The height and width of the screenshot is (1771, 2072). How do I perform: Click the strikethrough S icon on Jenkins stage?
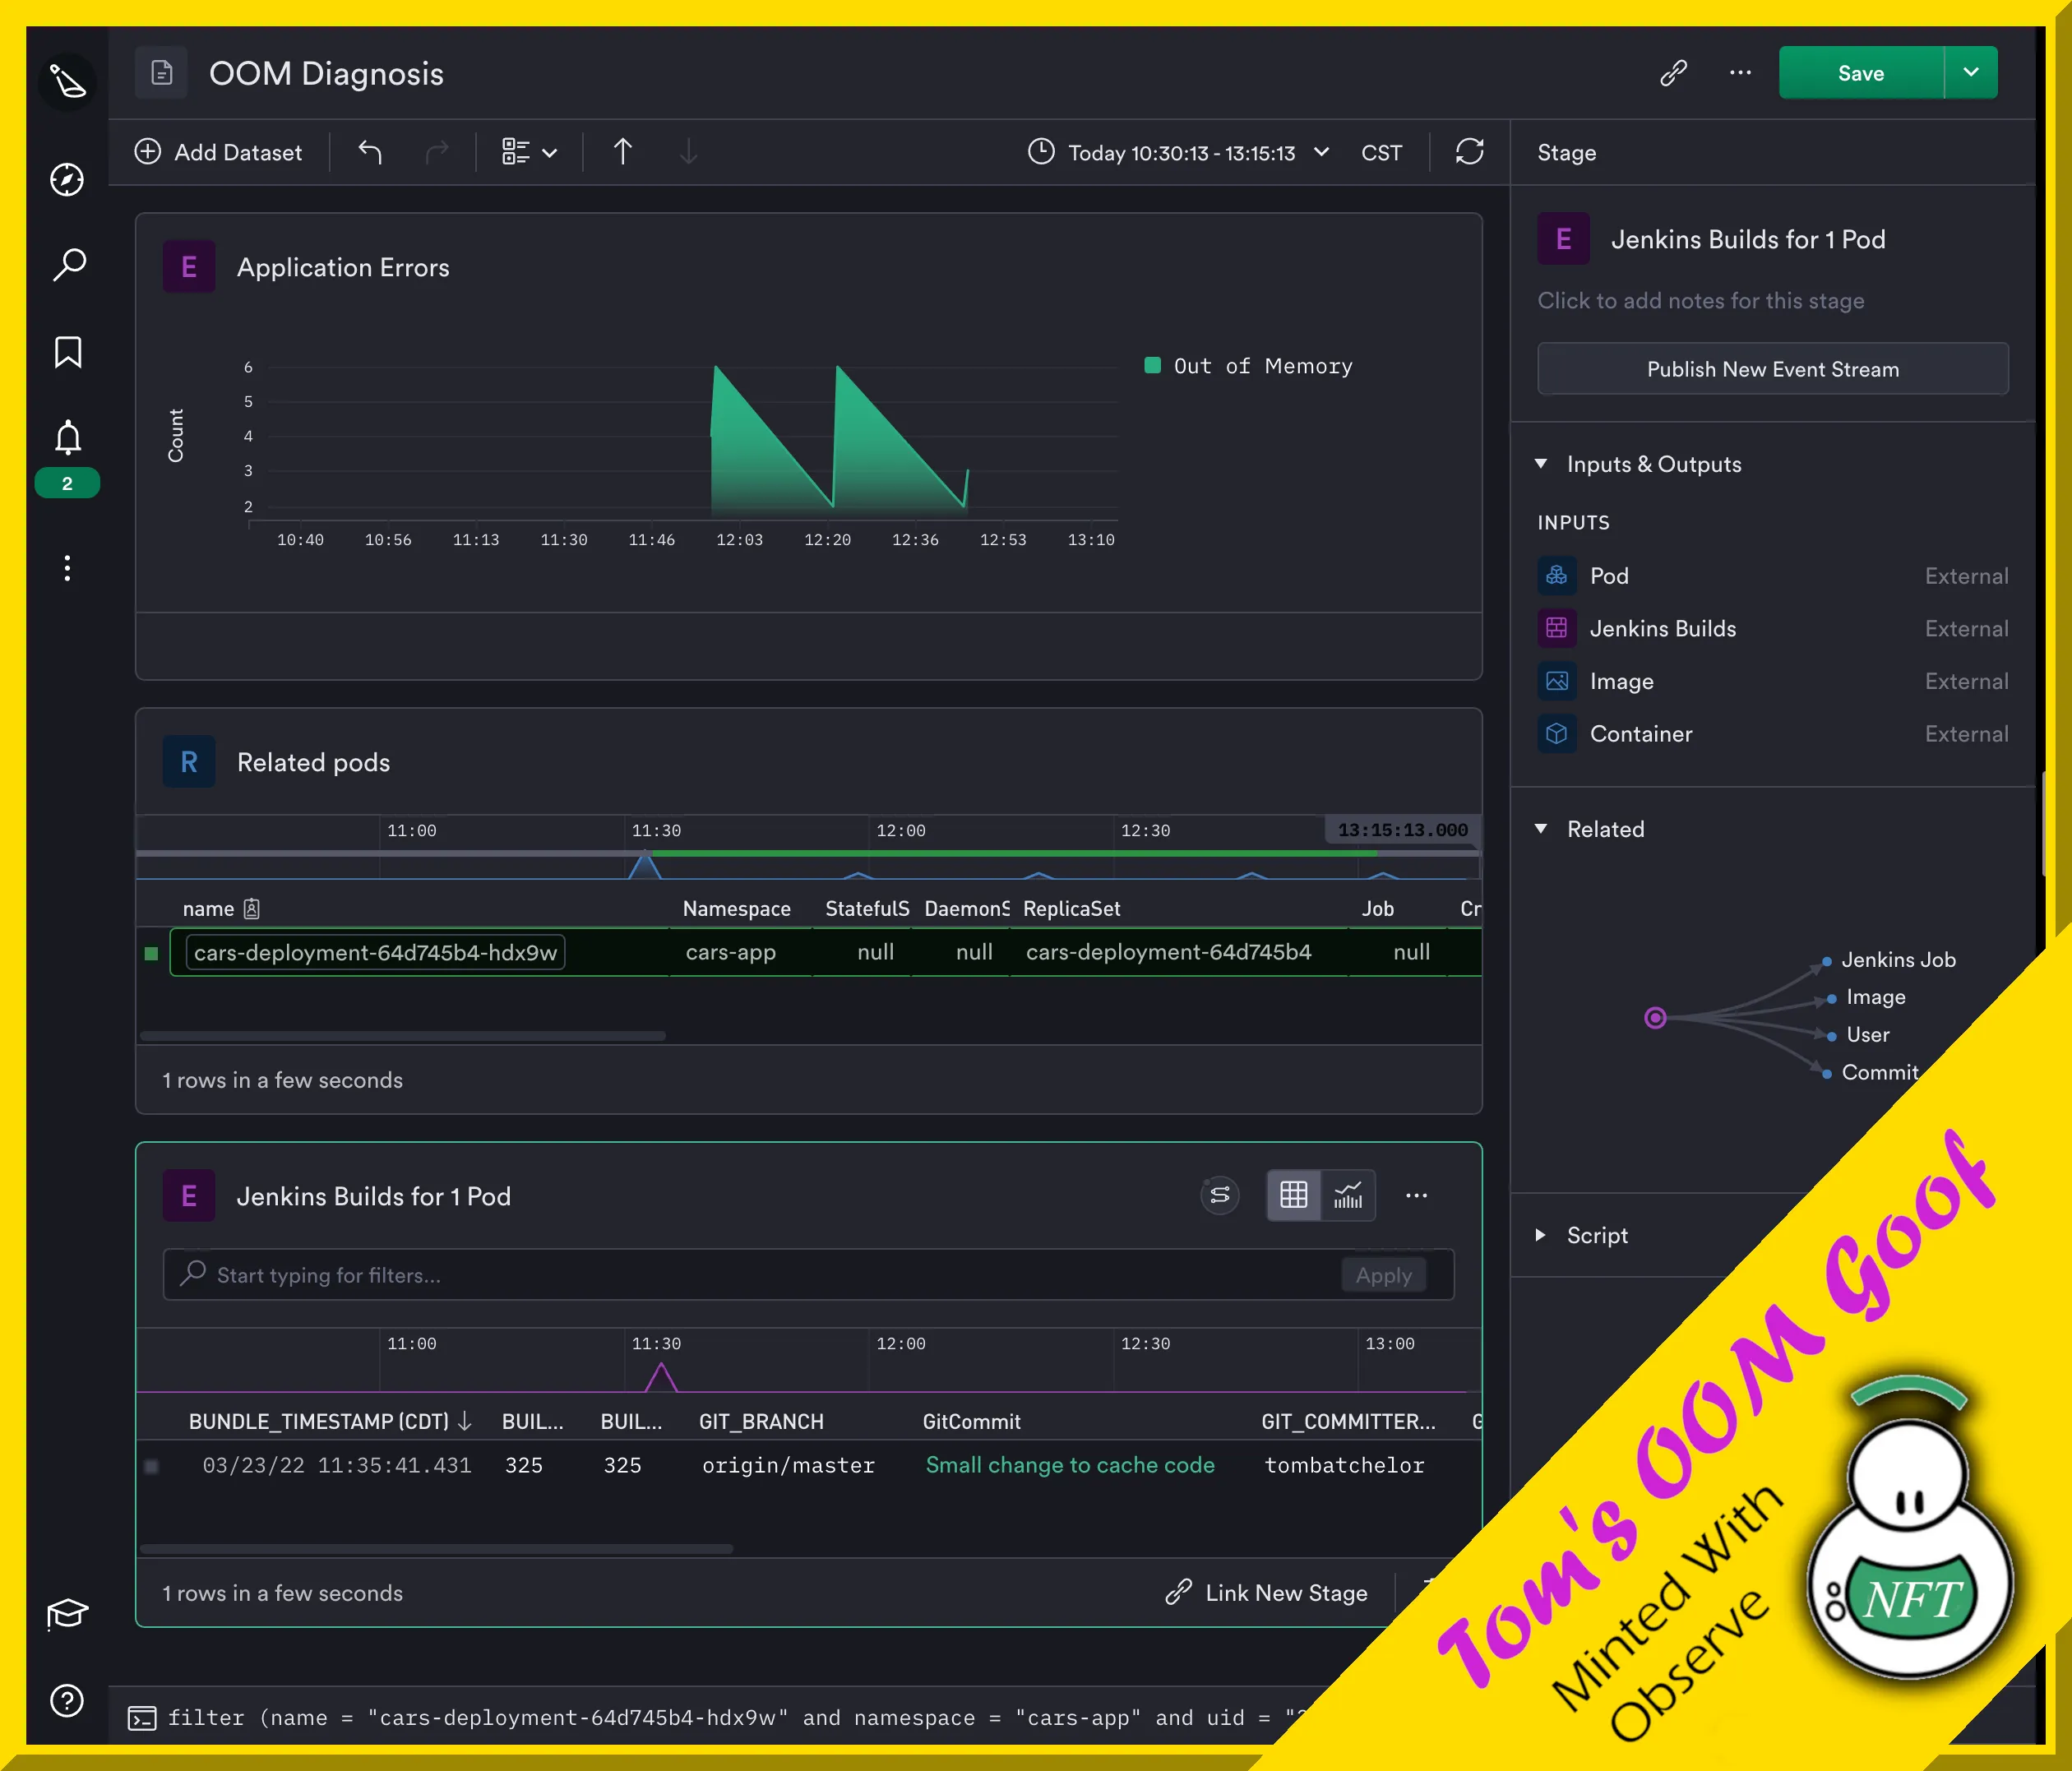coord(1220,1195)
